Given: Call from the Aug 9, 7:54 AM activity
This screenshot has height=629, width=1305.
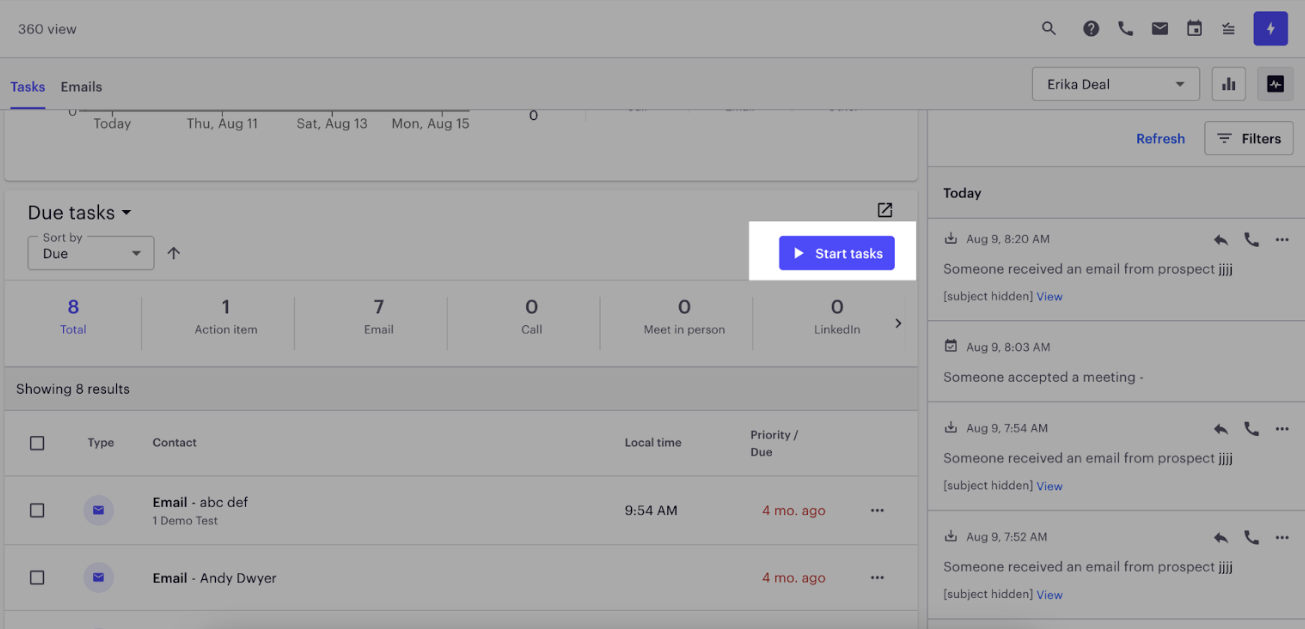Looking at the screenshot, I should click(1251, 429).
